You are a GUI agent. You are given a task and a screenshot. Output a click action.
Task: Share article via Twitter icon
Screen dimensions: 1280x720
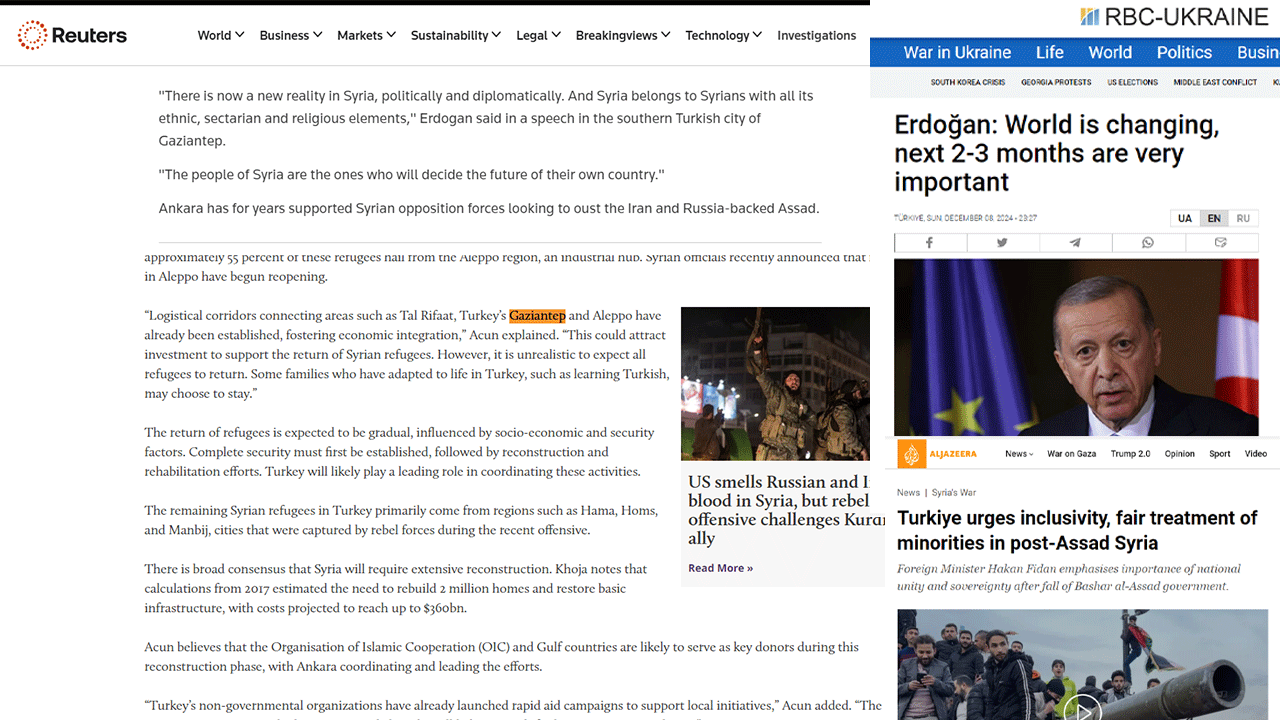pyautogui.click(x=1002, y=242)
